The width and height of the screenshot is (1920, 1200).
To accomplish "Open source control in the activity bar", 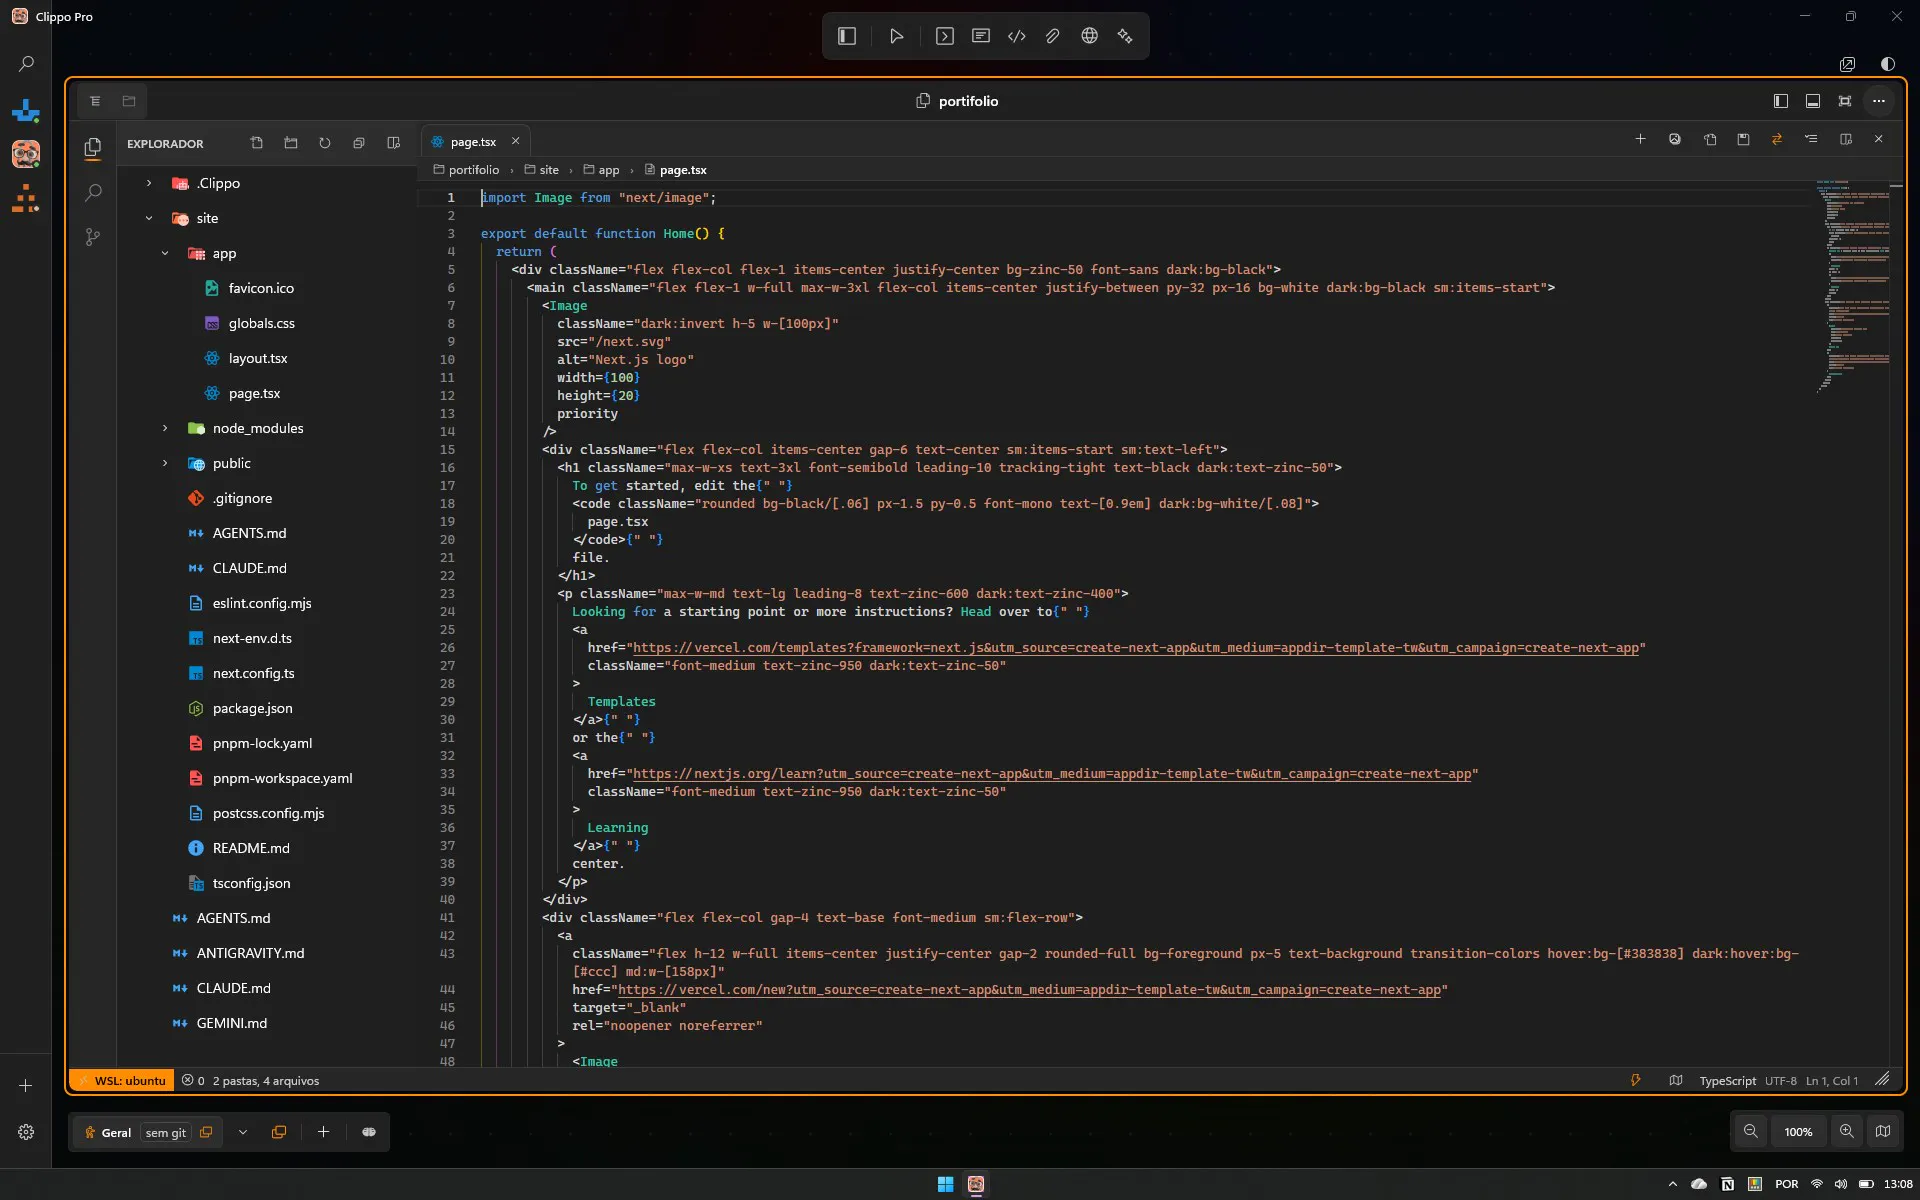I will 93,237.
